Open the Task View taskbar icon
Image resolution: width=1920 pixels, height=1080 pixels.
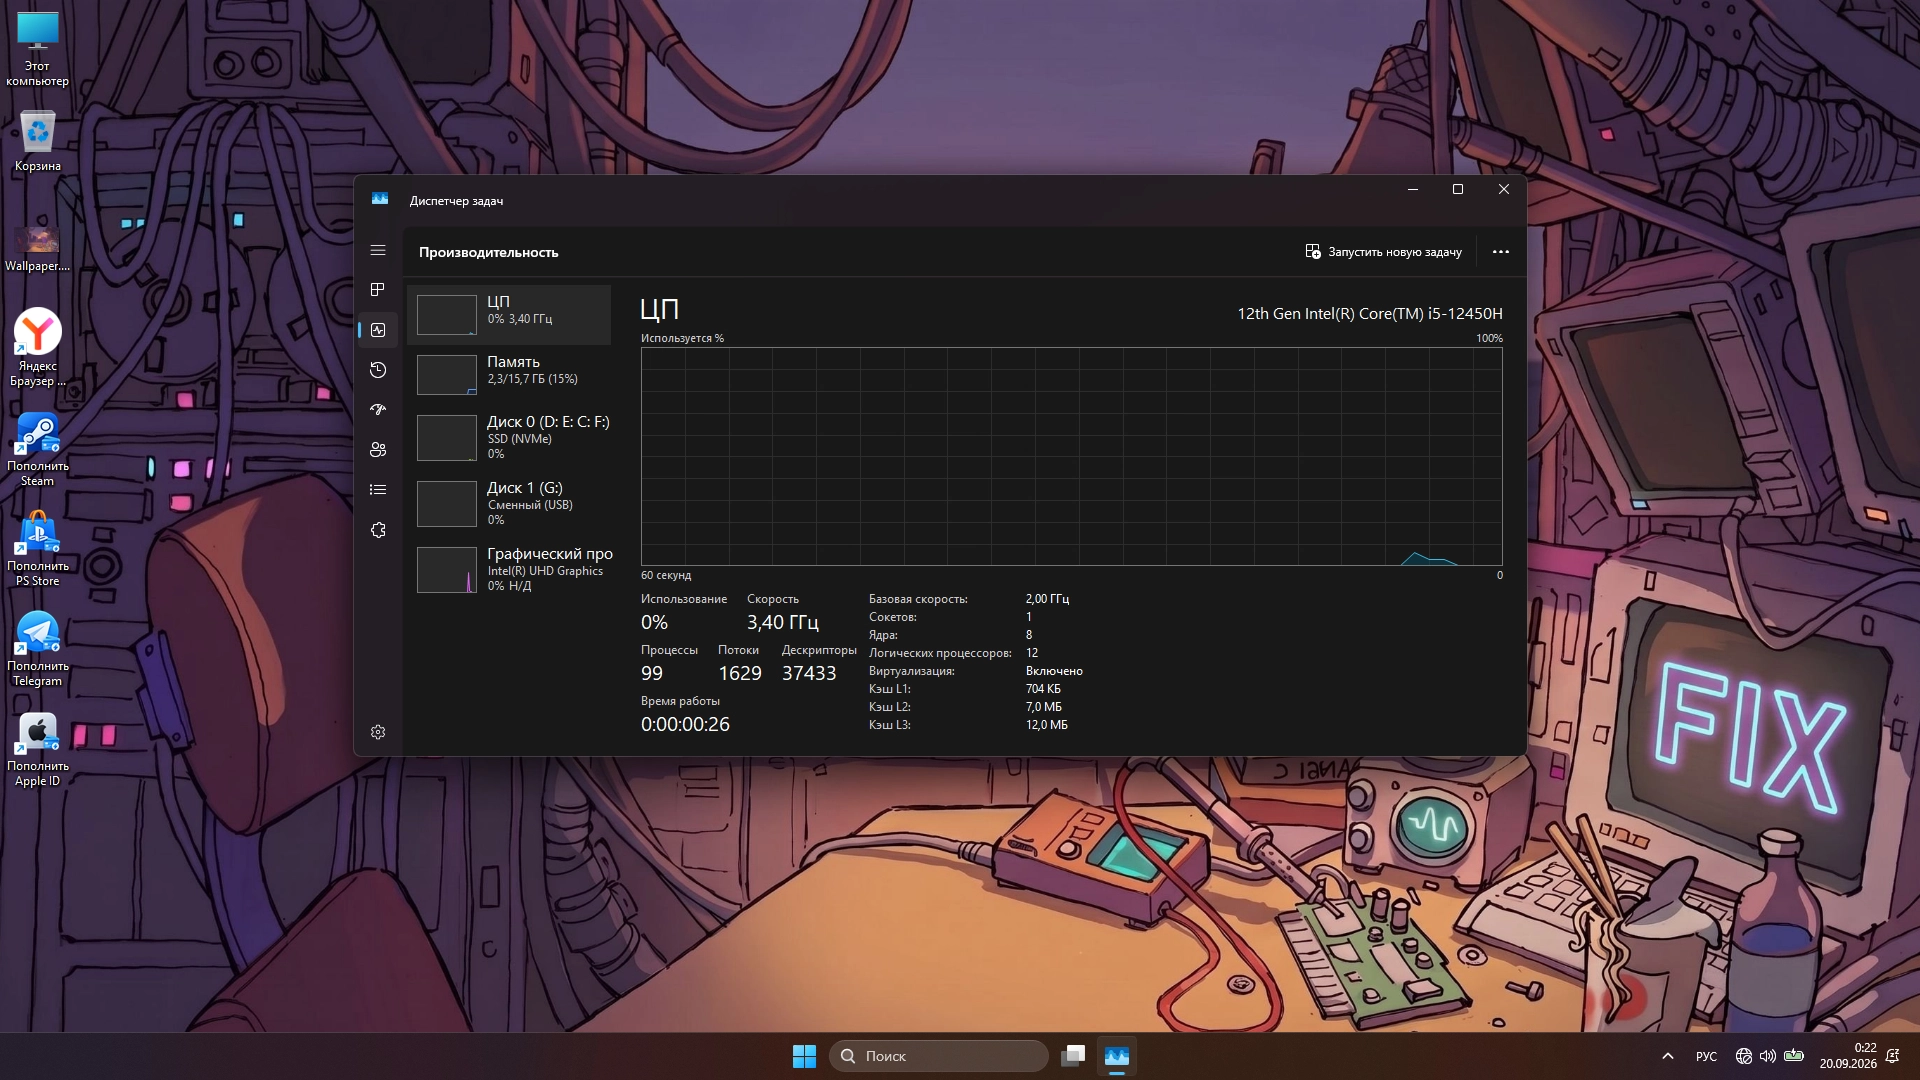[x=1073, y=1056]
